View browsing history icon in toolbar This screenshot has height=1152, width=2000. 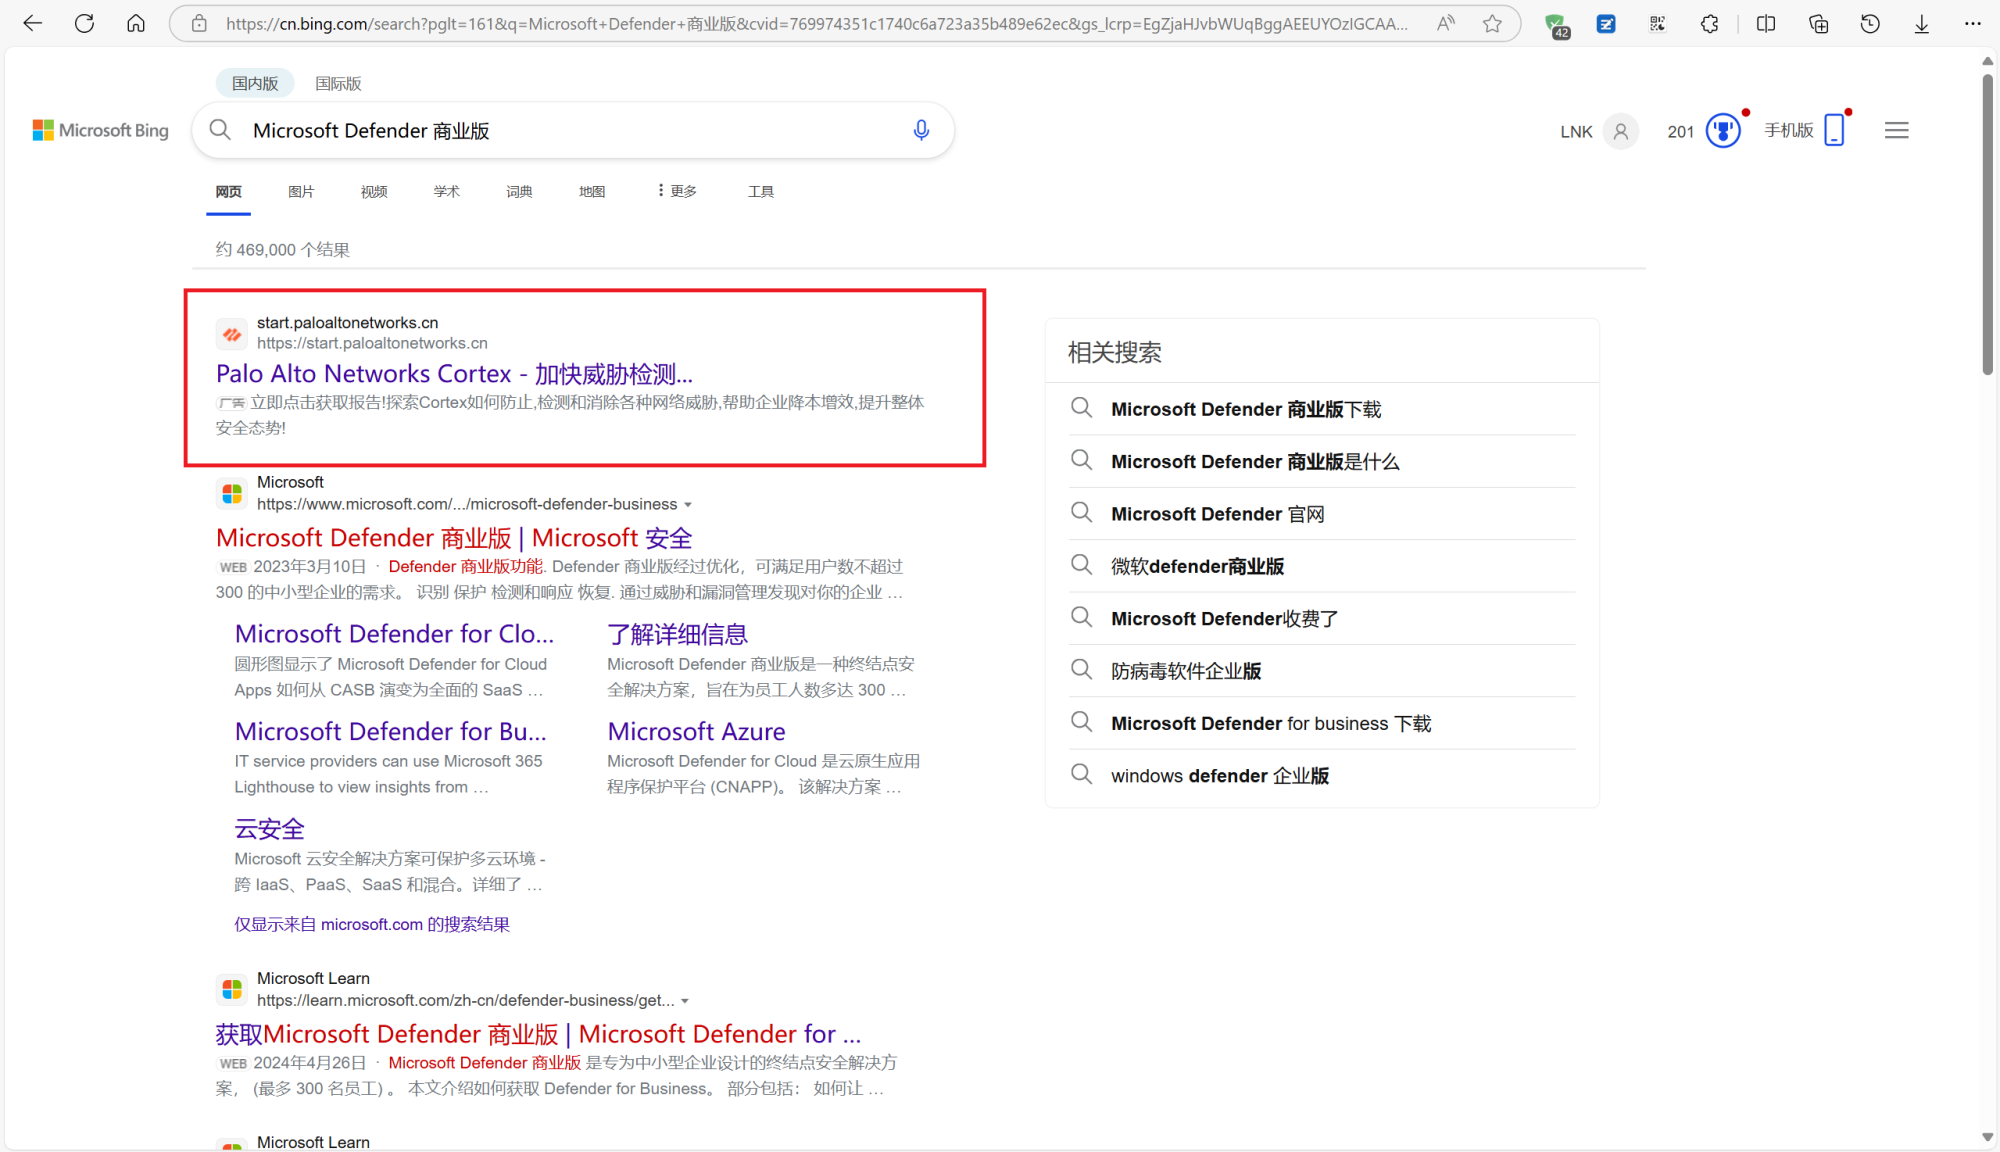pos(1869,23)
